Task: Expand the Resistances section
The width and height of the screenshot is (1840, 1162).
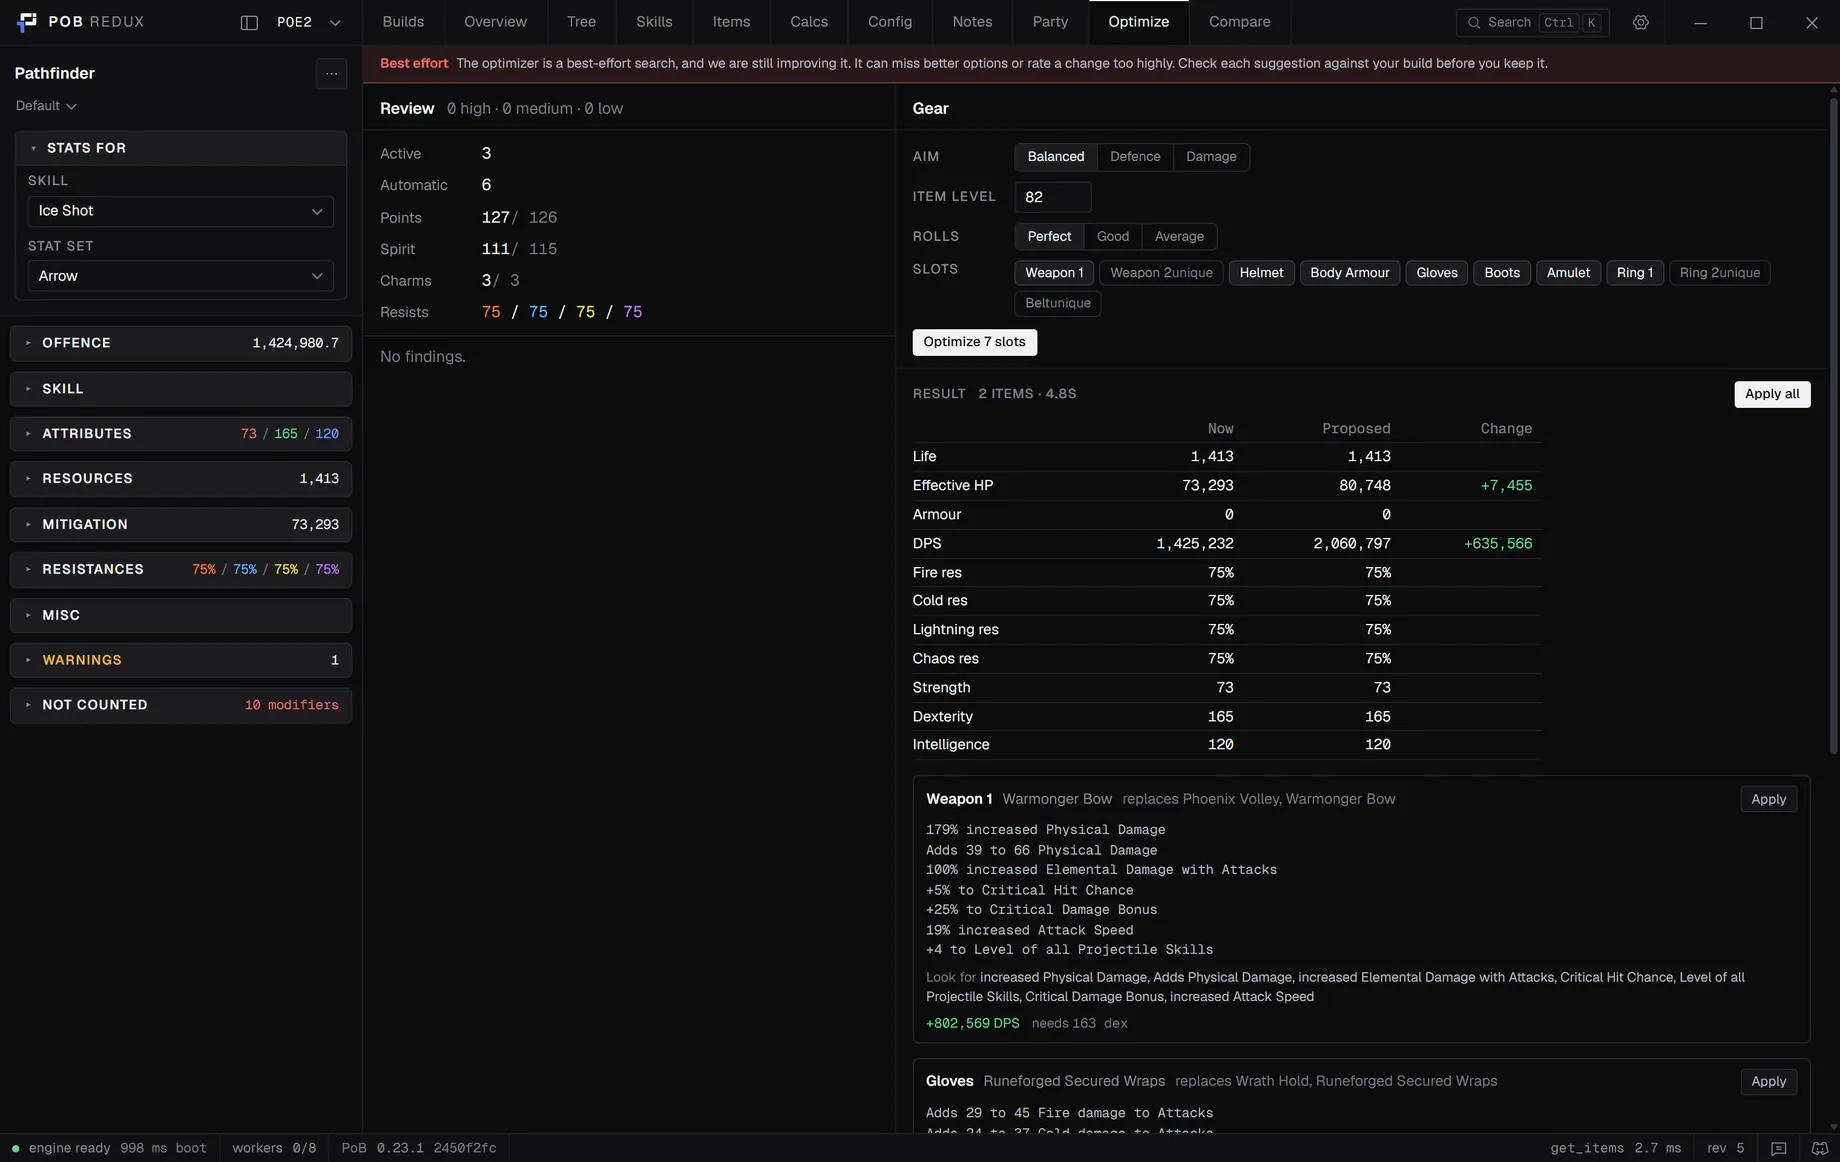Action: pos(180,569)
